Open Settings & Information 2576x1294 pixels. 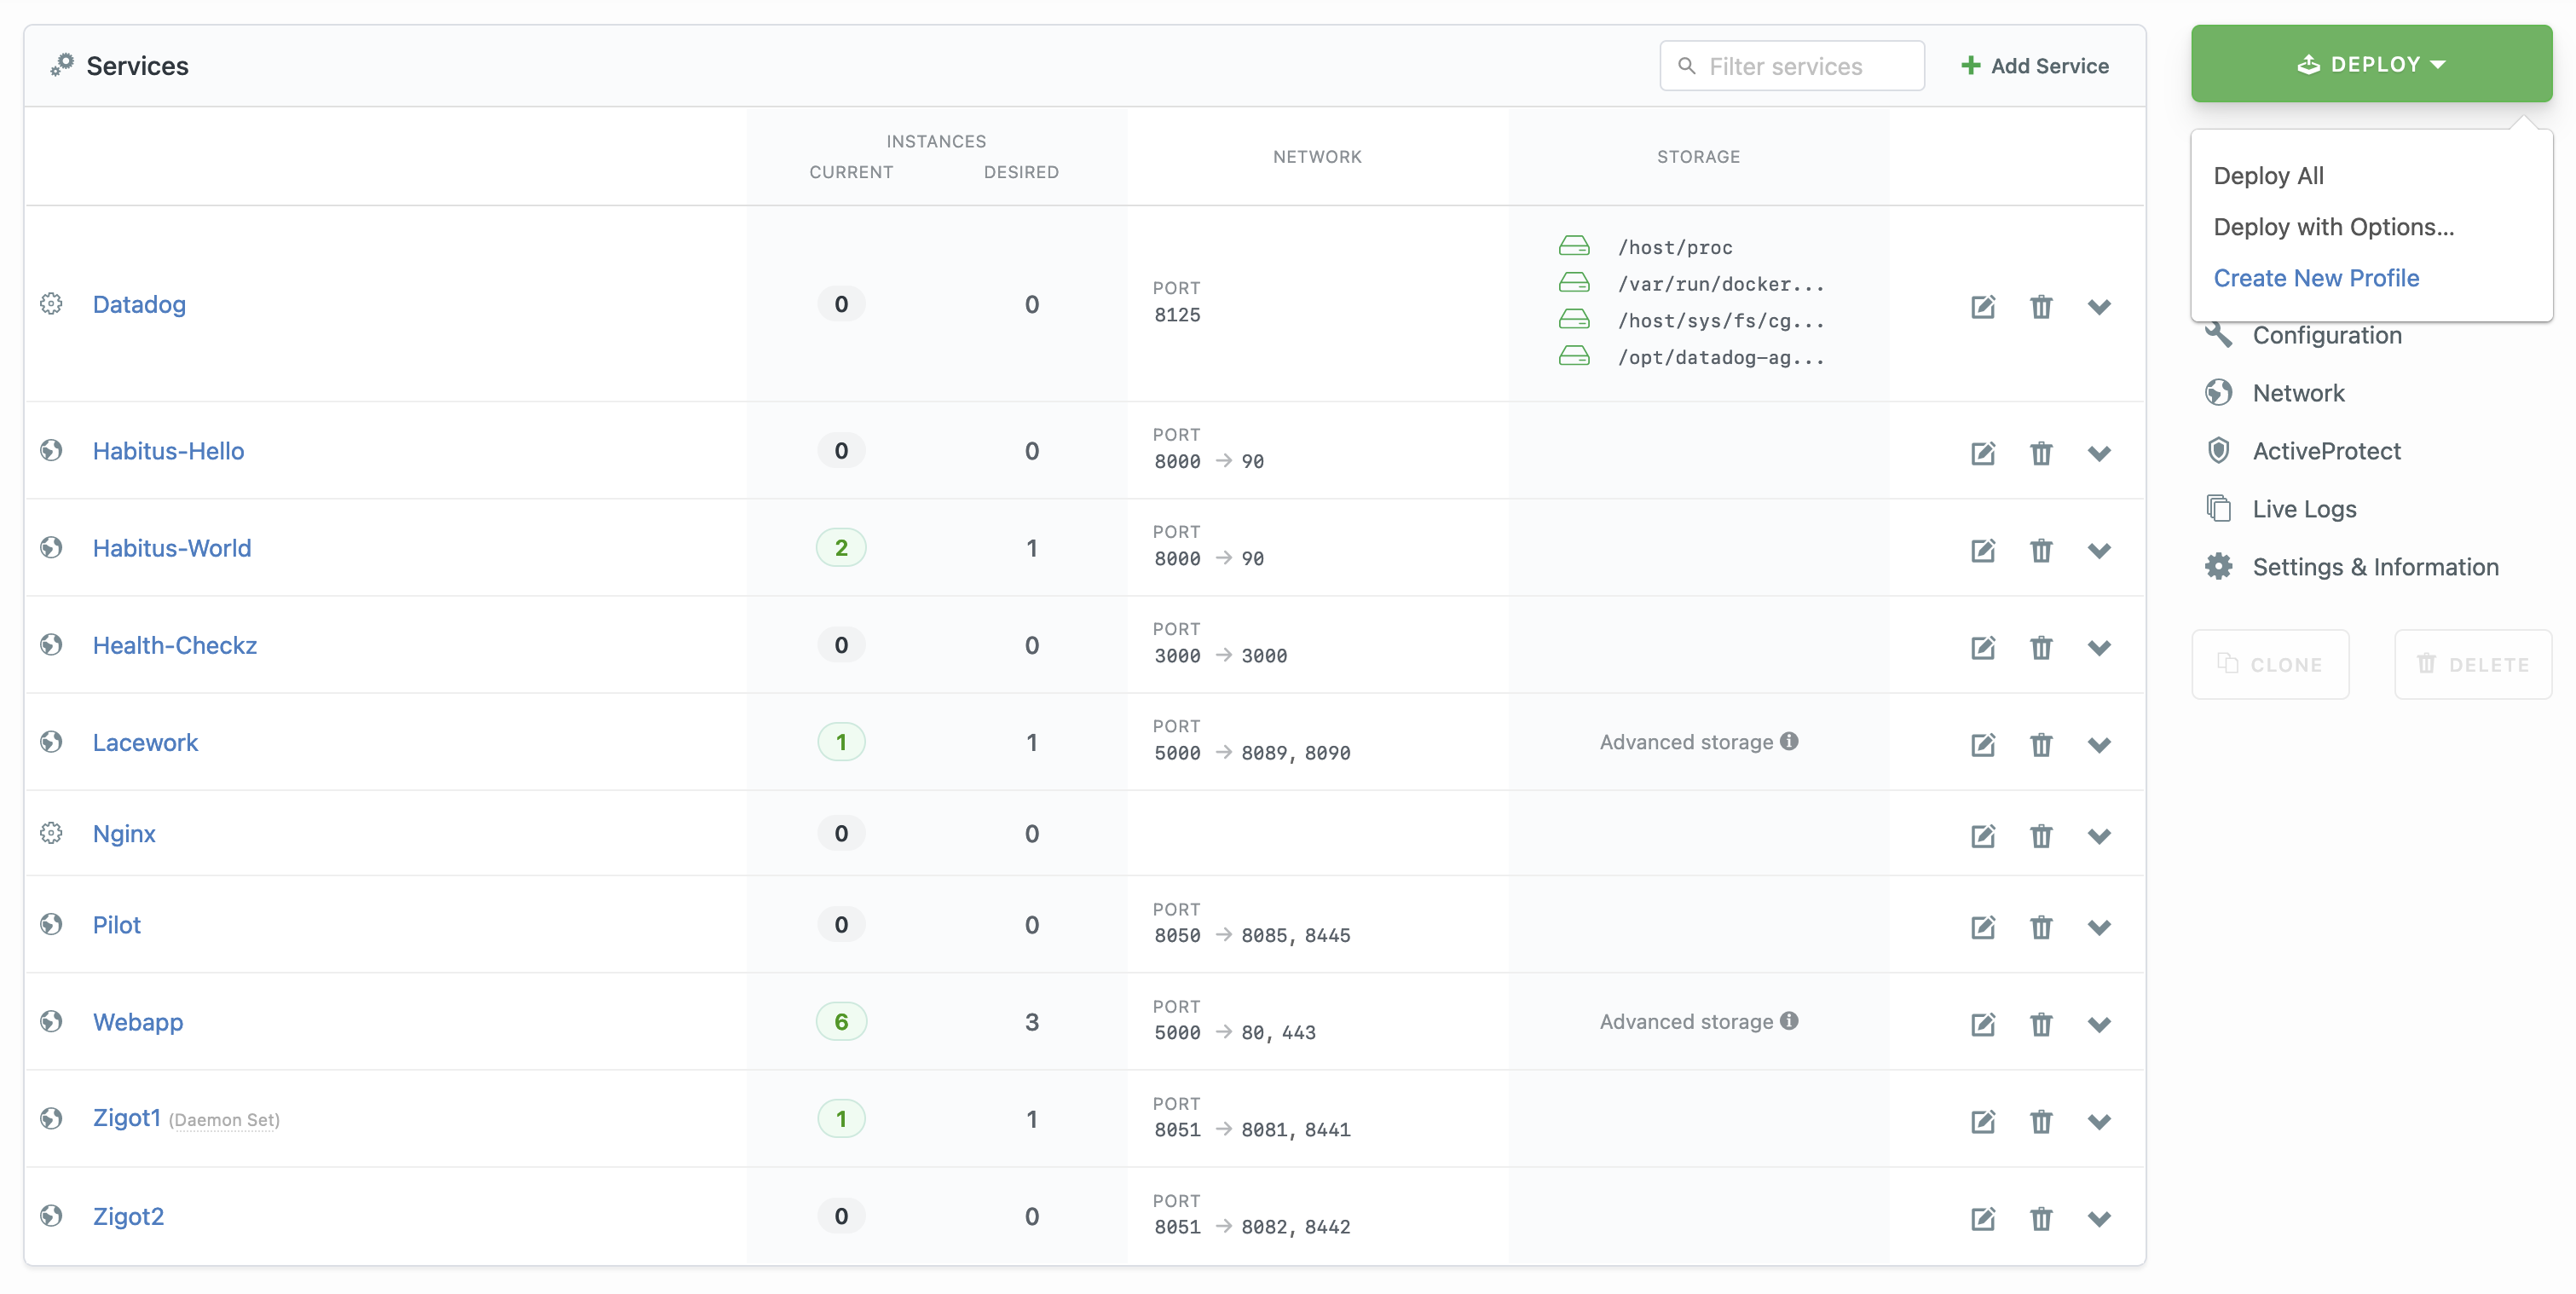2374,566
